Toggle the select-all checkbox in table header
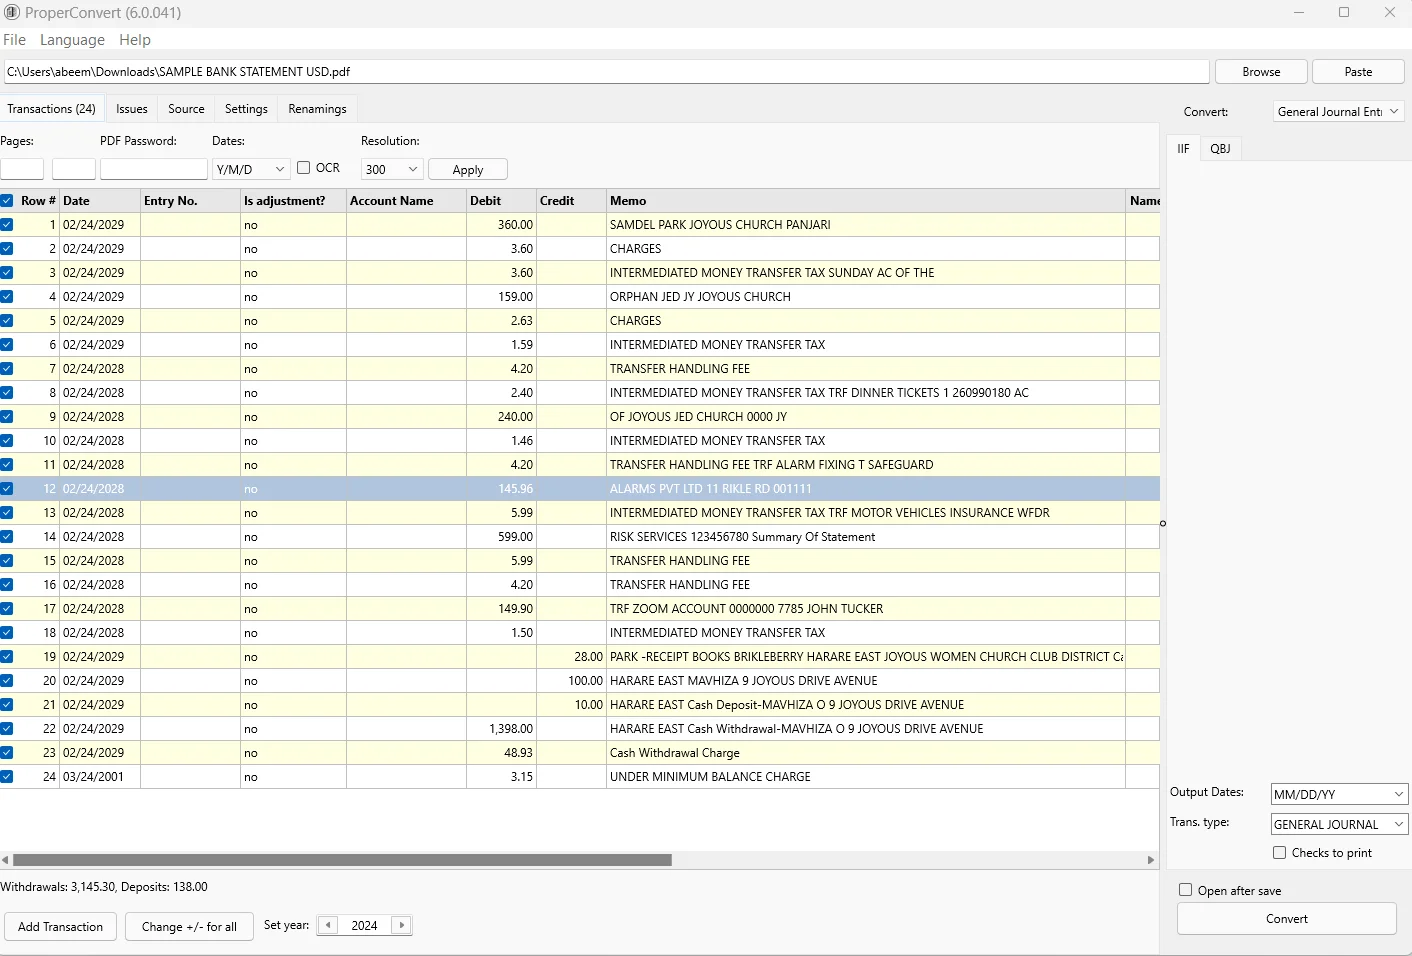 (x=6, y=201)
